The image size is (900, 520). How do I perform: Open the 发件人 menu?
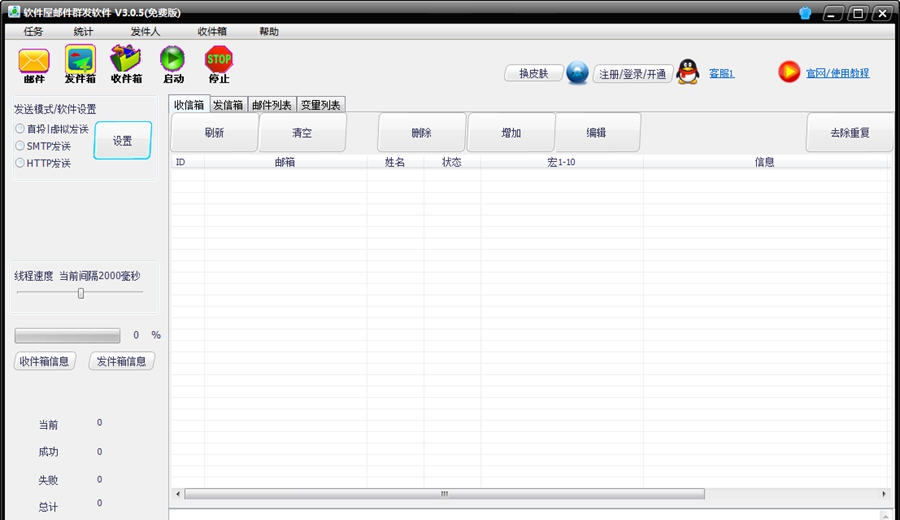[x=145, y=31]
